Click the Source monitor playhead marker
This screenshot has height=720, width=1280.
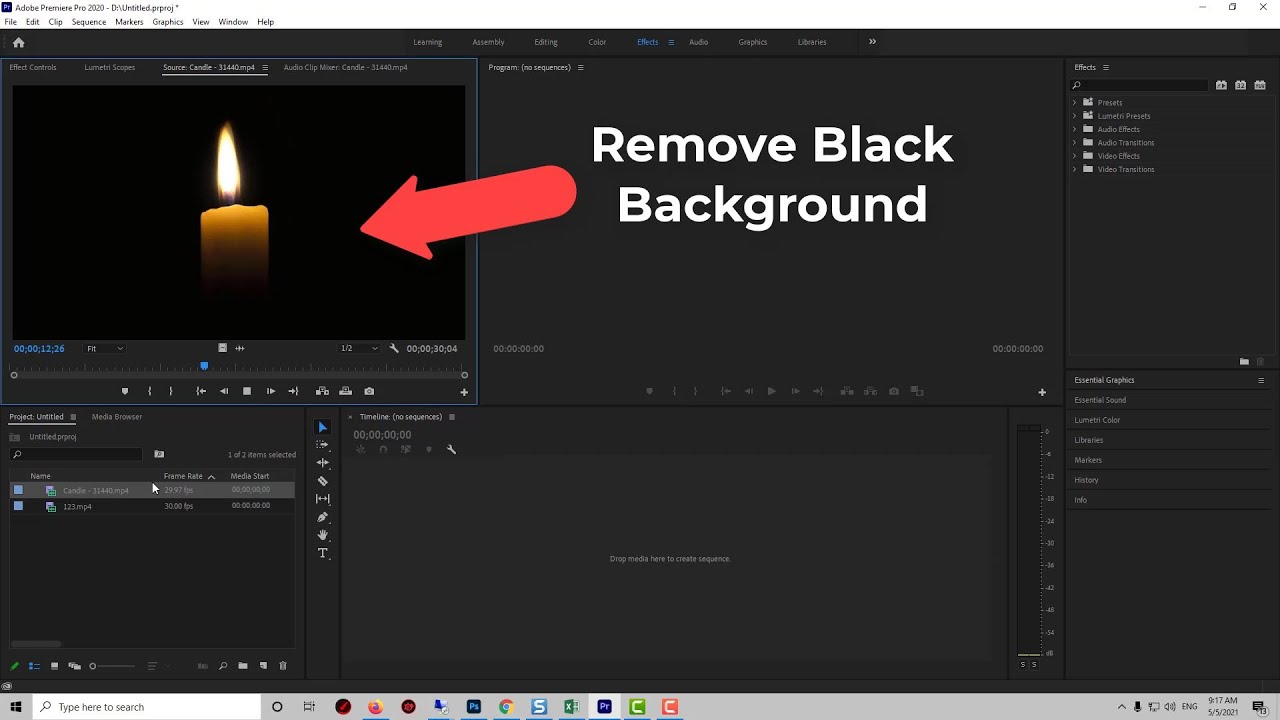[x=204, y=367]
